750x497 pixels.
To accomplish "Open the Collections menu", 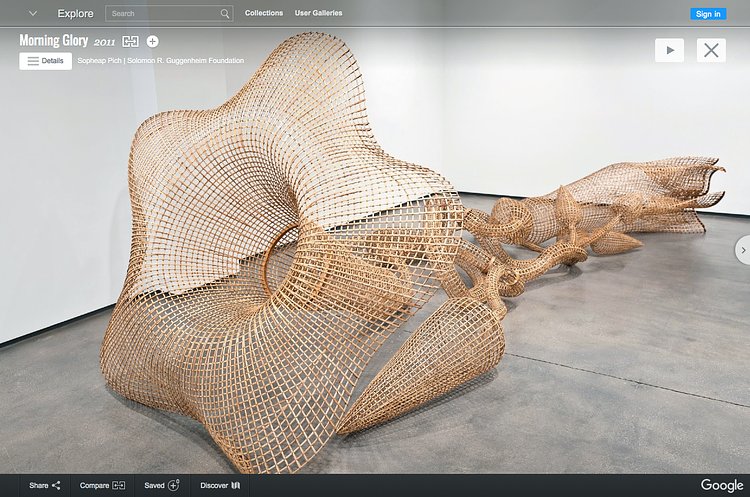I will click(264, 14).
